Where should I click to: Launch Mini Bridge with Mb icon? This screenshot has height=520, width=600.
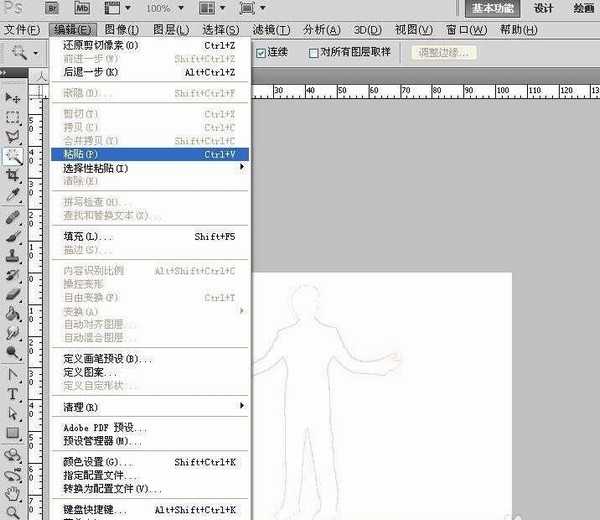pyautogui.click(x=82, y=8)
